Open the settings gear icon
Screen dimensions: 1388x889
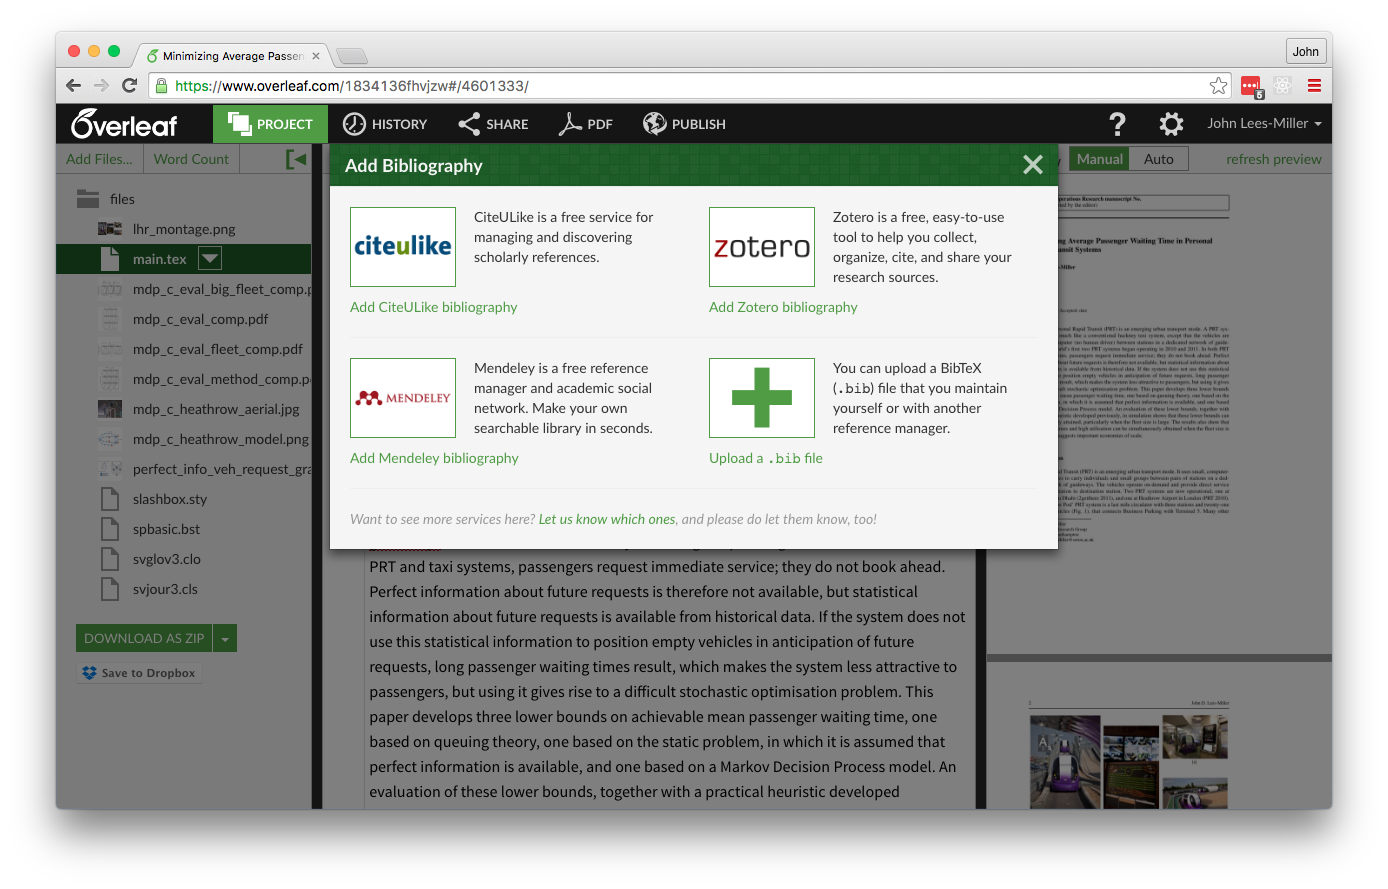click(x=1171, y=124)
